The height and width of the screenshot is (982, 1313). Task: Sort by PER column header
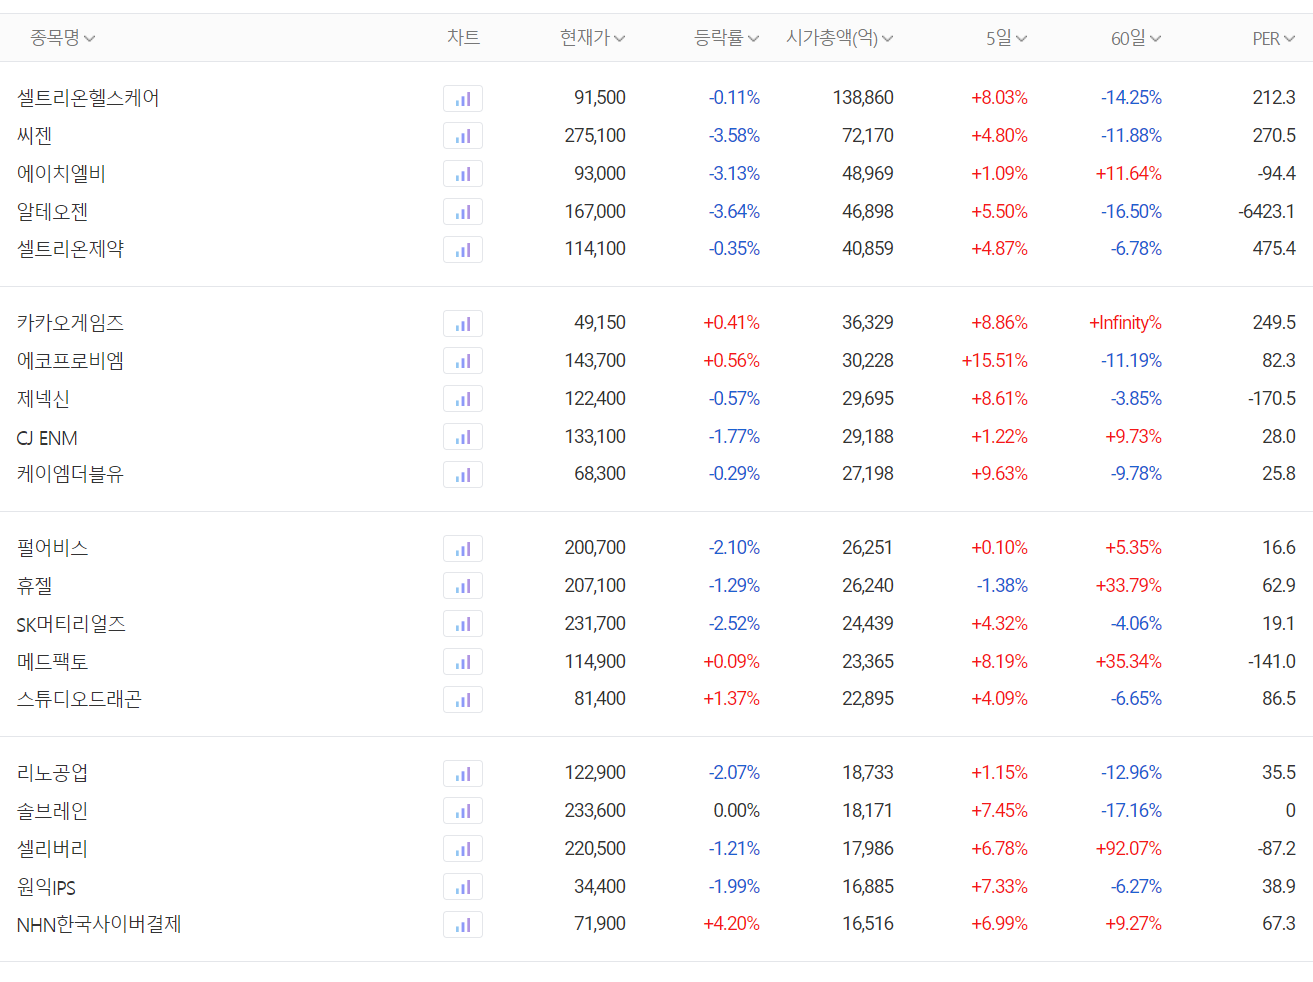[x=1274, y=38]
